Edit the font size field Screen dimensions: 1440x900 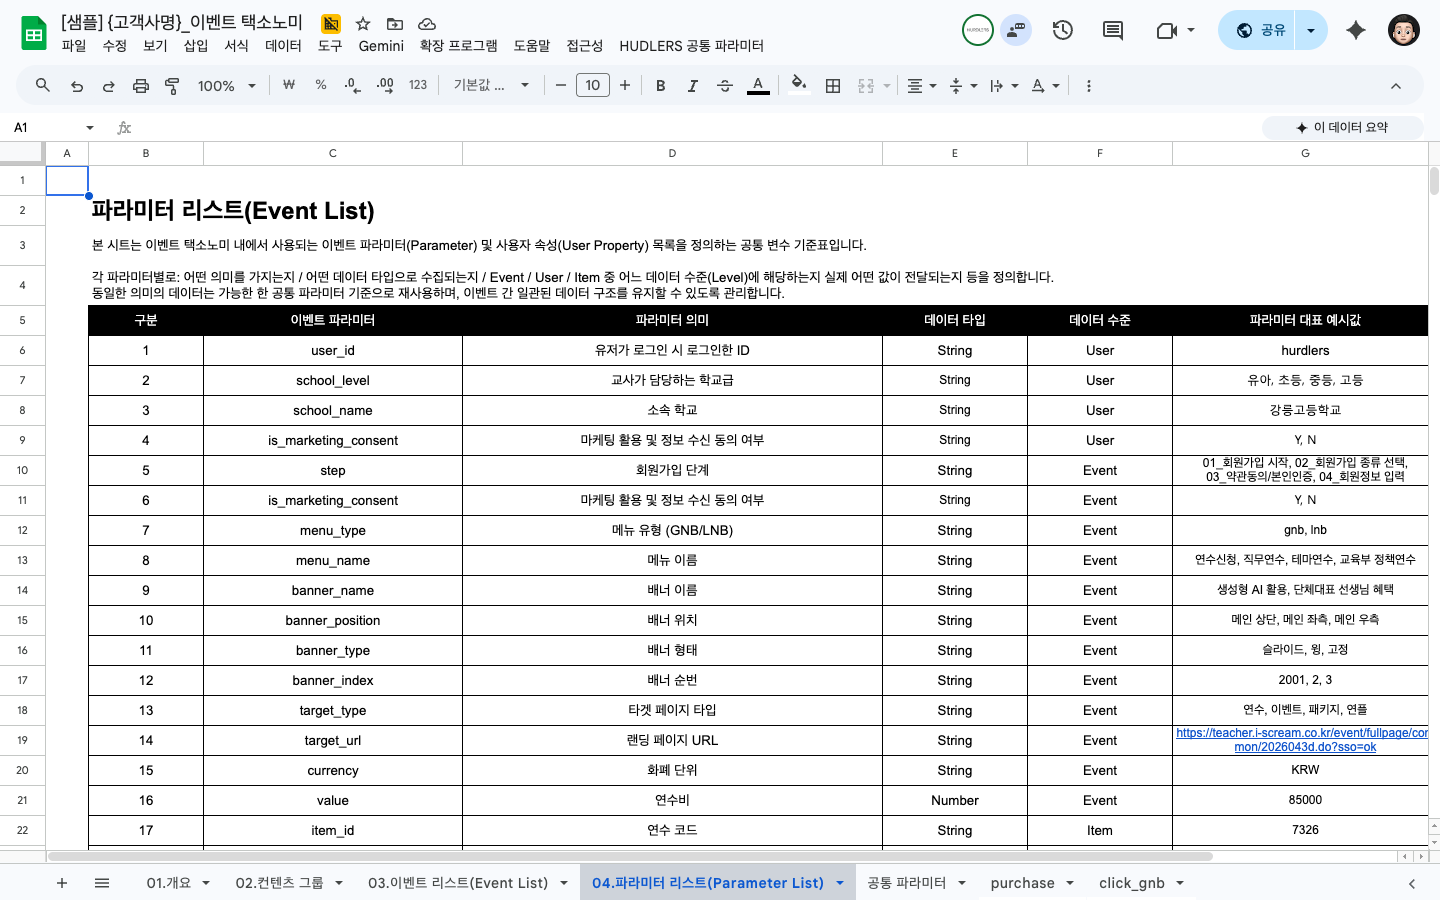(593, 86)
